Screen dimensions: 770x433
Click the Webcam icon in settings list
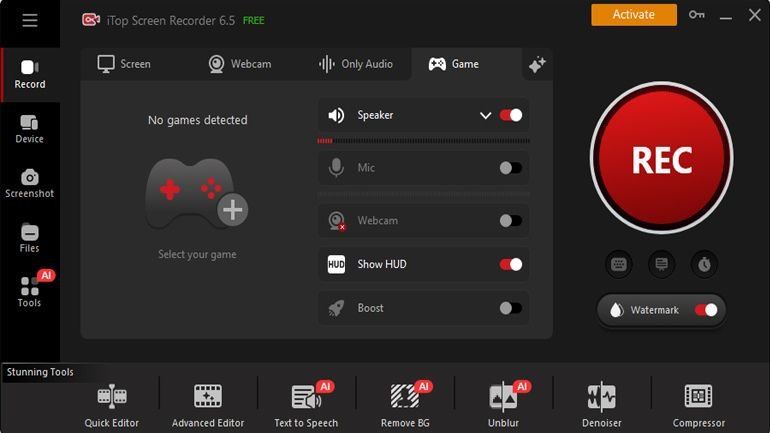[x=337, y=220]
